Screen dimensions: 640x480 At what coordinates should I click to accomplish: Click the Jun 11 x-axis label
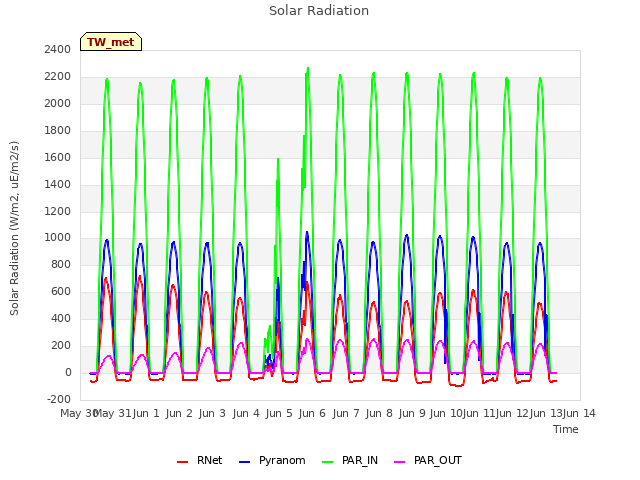[479, 413]
